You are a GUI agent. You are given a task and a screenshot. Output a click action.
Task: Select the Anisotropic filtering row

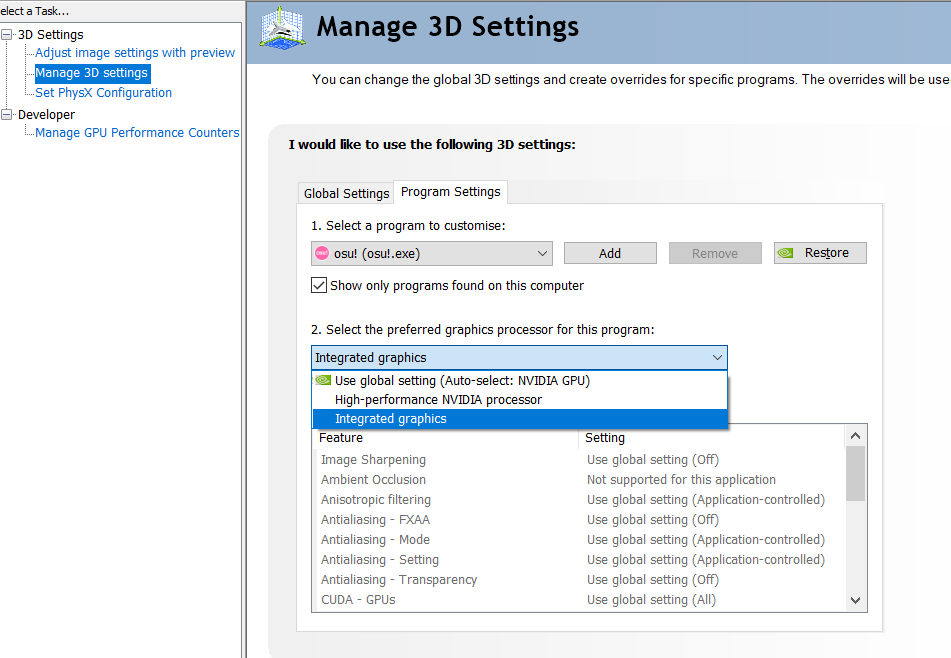(x=579, y=500)
